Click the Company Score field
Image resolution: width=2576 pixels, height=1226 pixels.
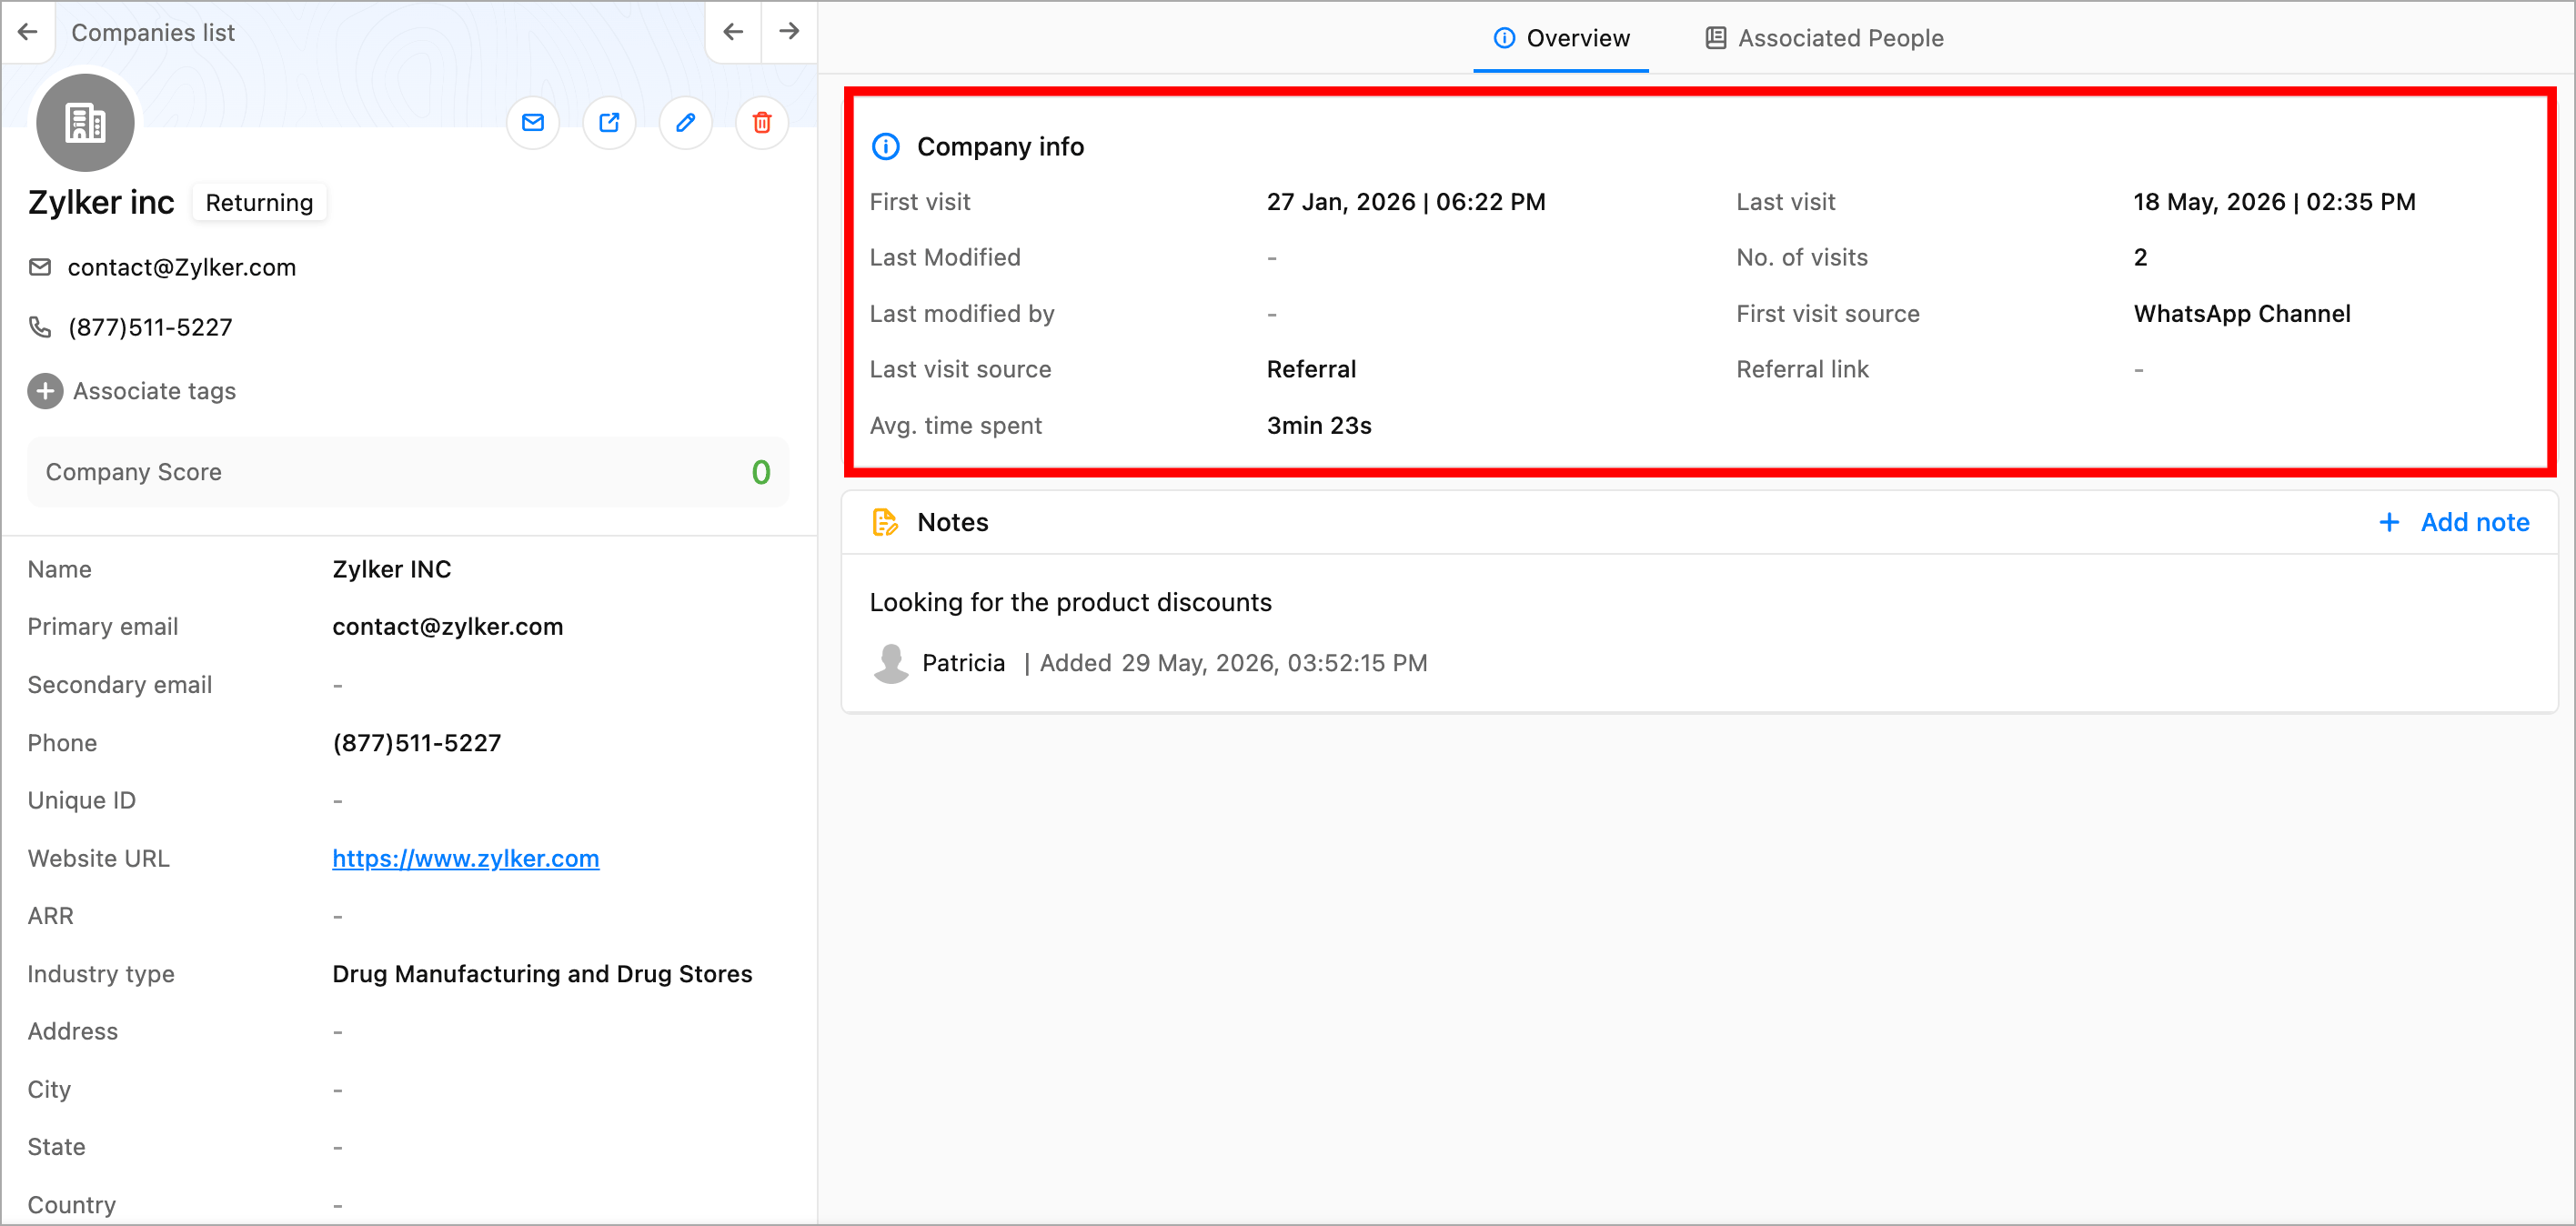408,472
